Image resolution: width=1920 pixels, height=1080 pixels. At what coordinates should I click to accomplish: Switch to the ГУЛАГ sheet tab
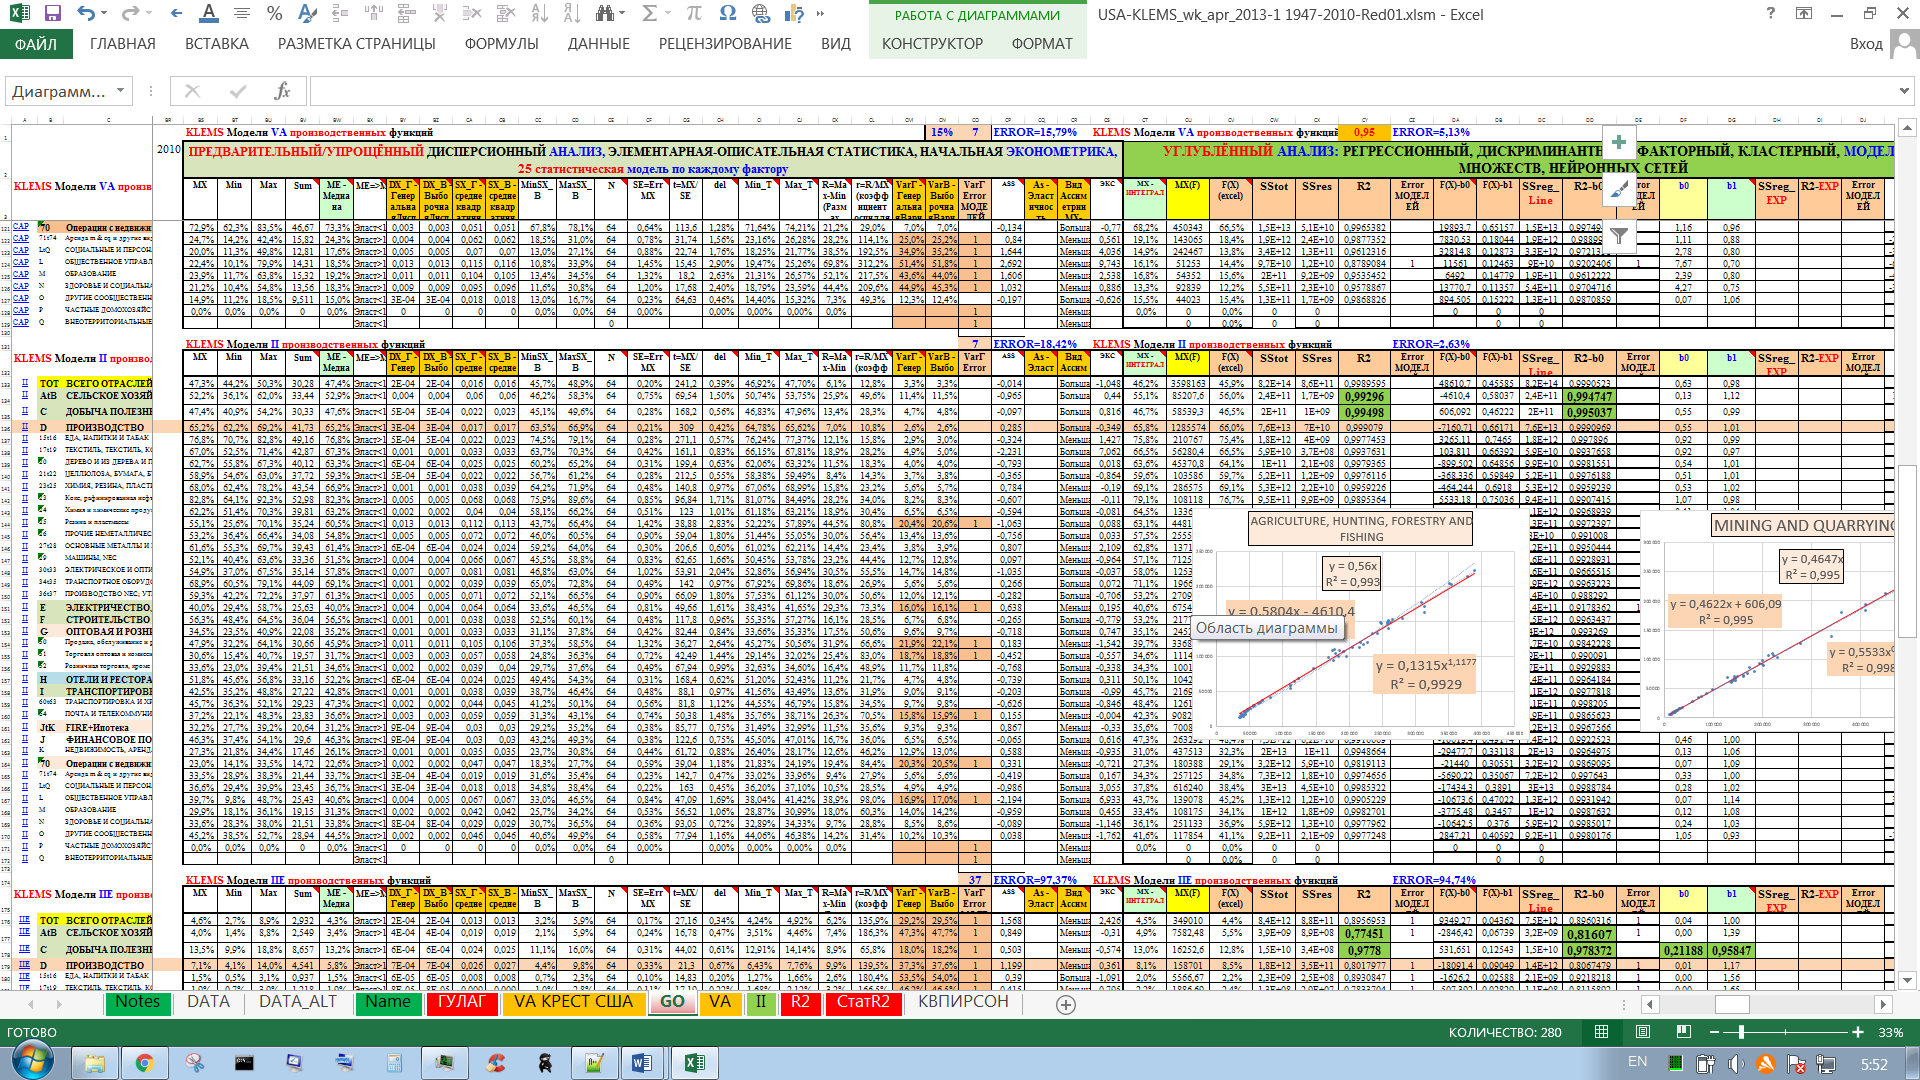[x=461, y=1002]
